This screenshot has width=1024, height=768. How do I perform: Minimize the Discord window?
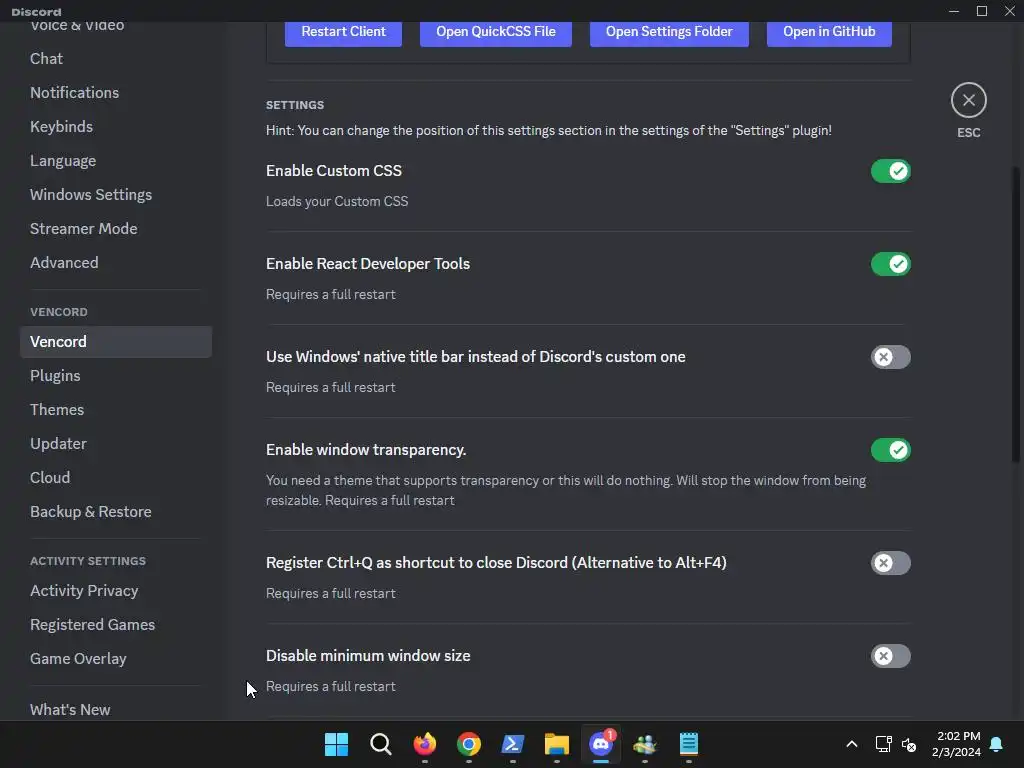pyautogui.click(x=953, y=11)
